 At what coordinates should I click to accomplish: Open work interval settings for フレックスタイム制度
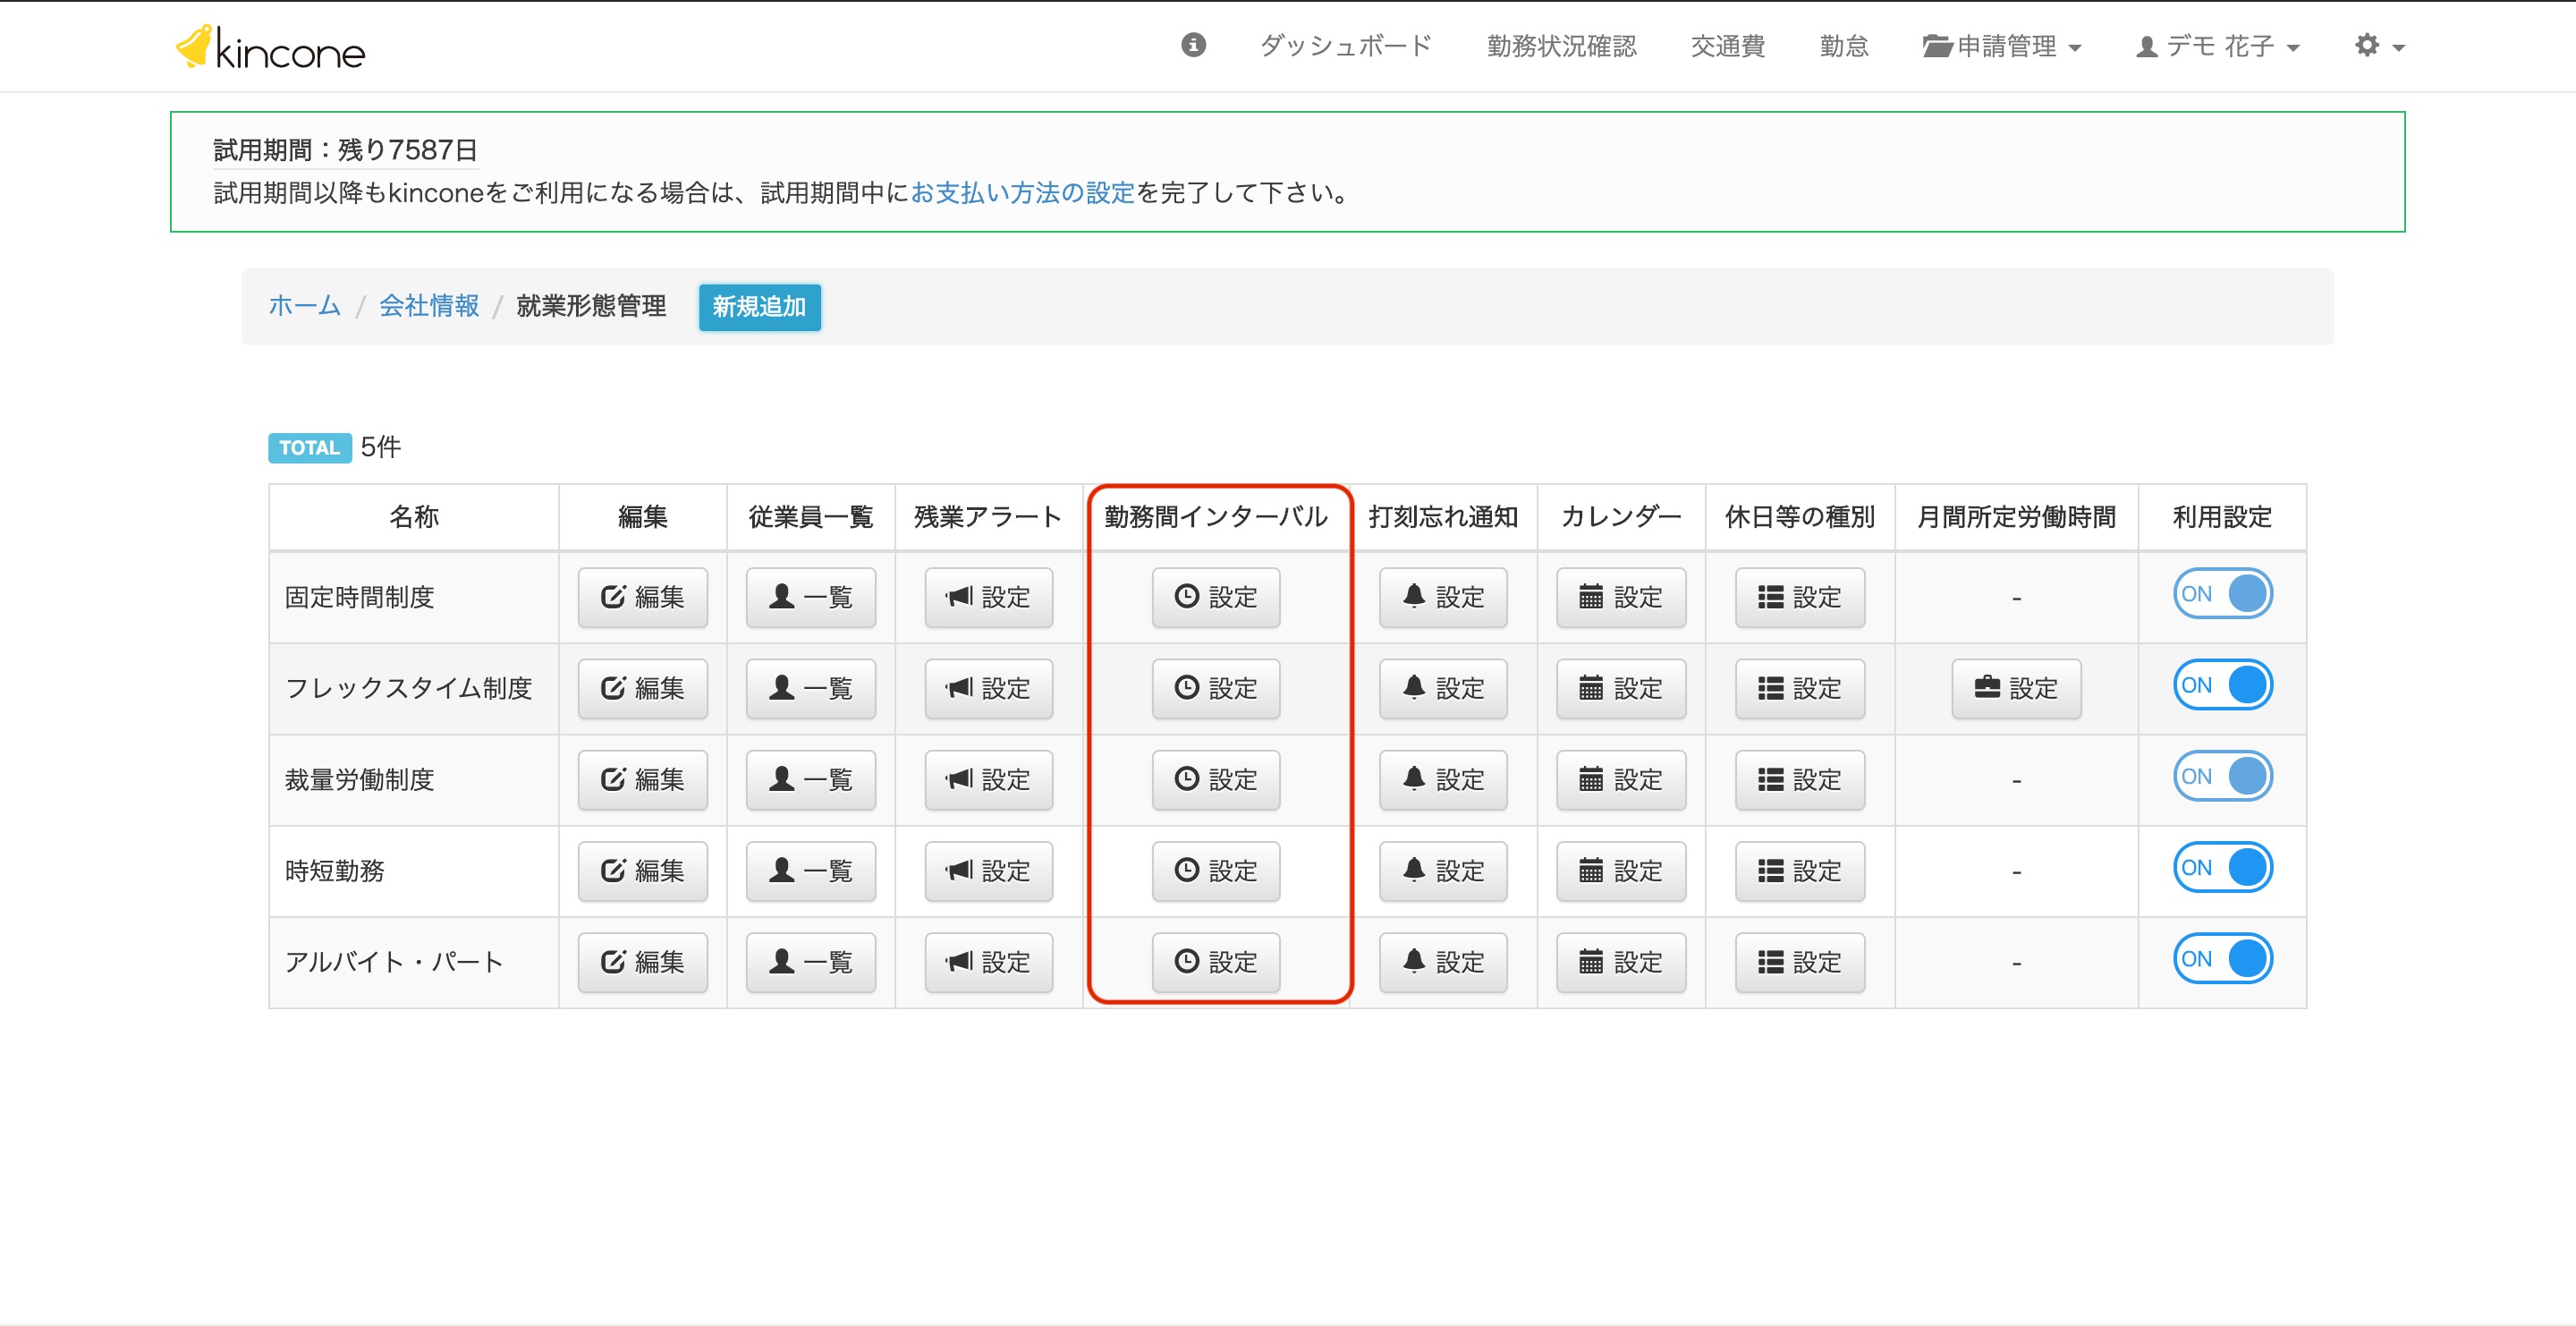[x=1216, y=688]
